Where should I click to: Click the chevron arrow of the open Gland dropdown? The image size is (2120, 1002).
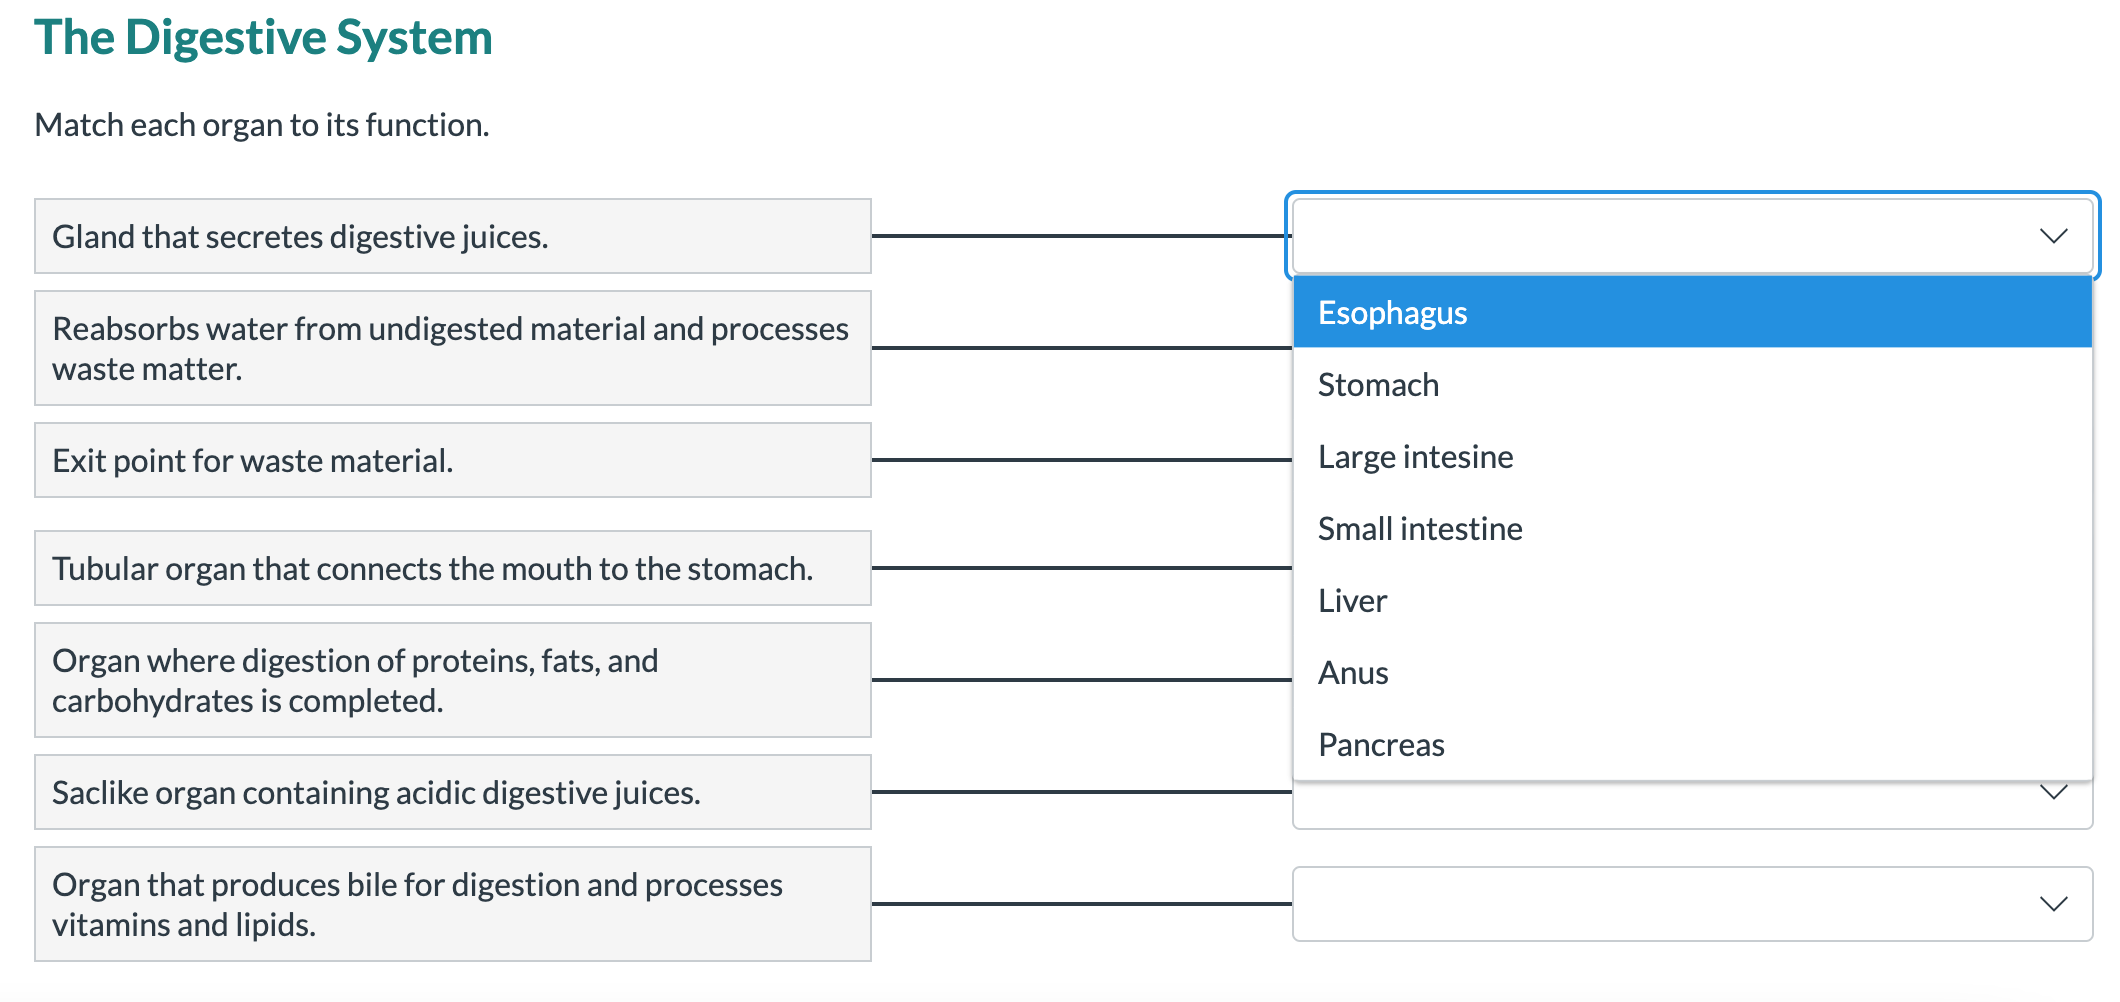pyautogui.click(x=2053, y=236)
